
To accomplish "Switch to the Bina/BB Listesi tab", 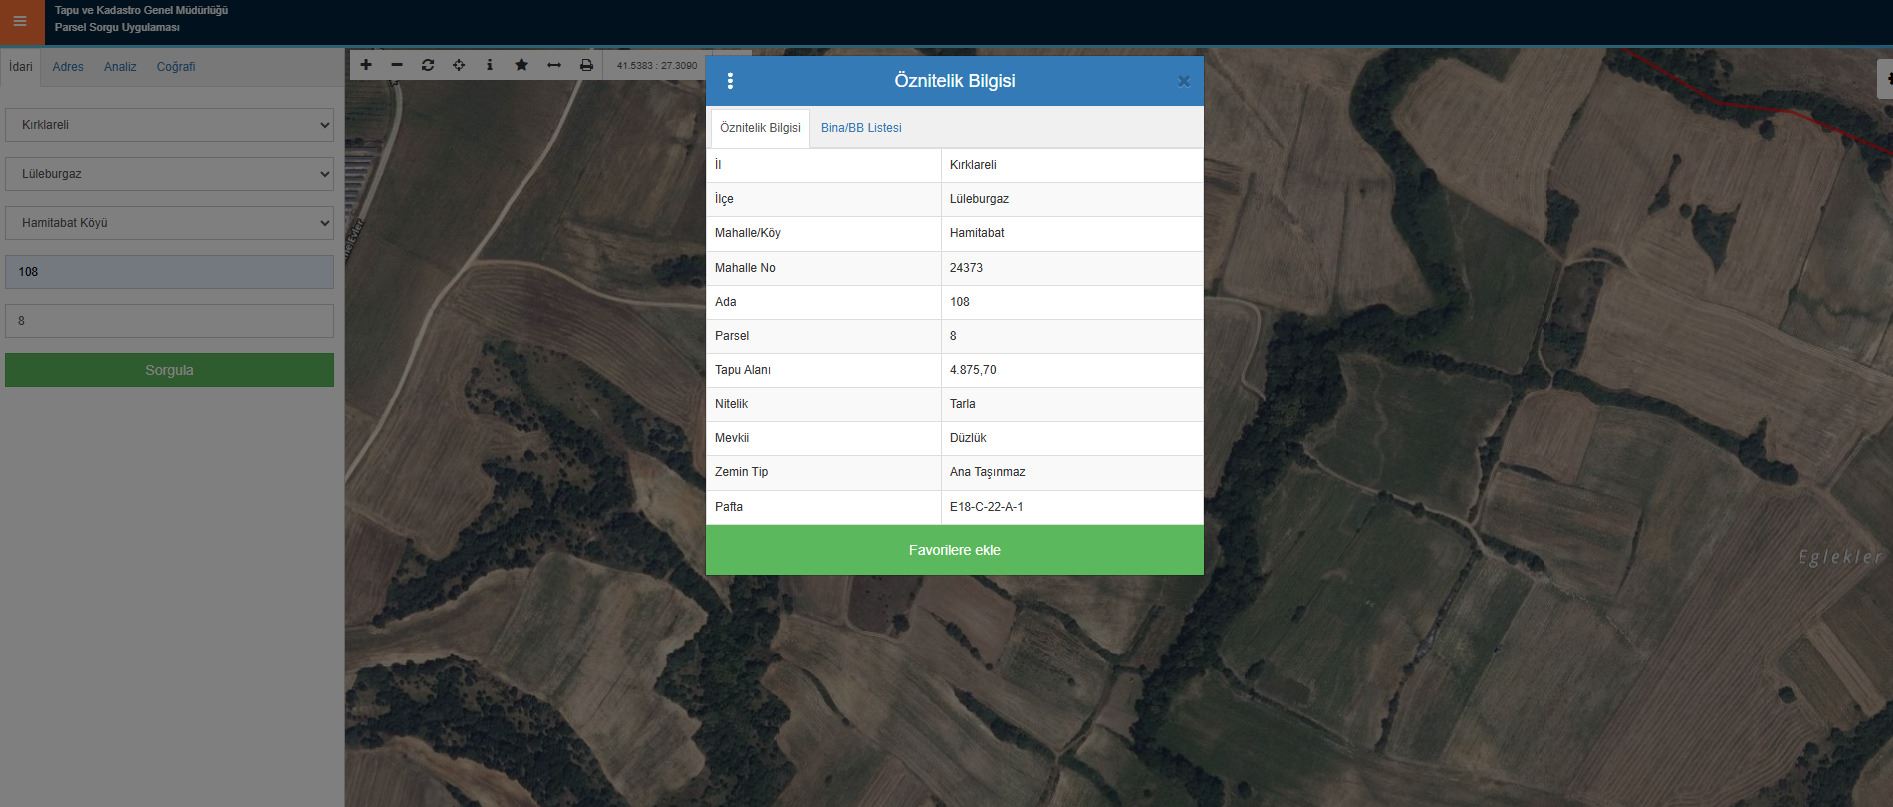I will (861, 128).
